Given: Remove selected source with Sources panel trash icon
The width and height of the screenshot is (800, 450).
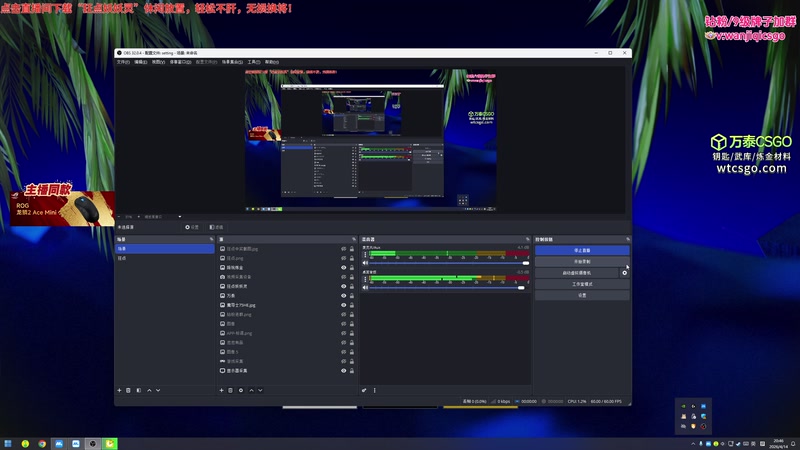Looking at the screenshot, I should (231, 390).
